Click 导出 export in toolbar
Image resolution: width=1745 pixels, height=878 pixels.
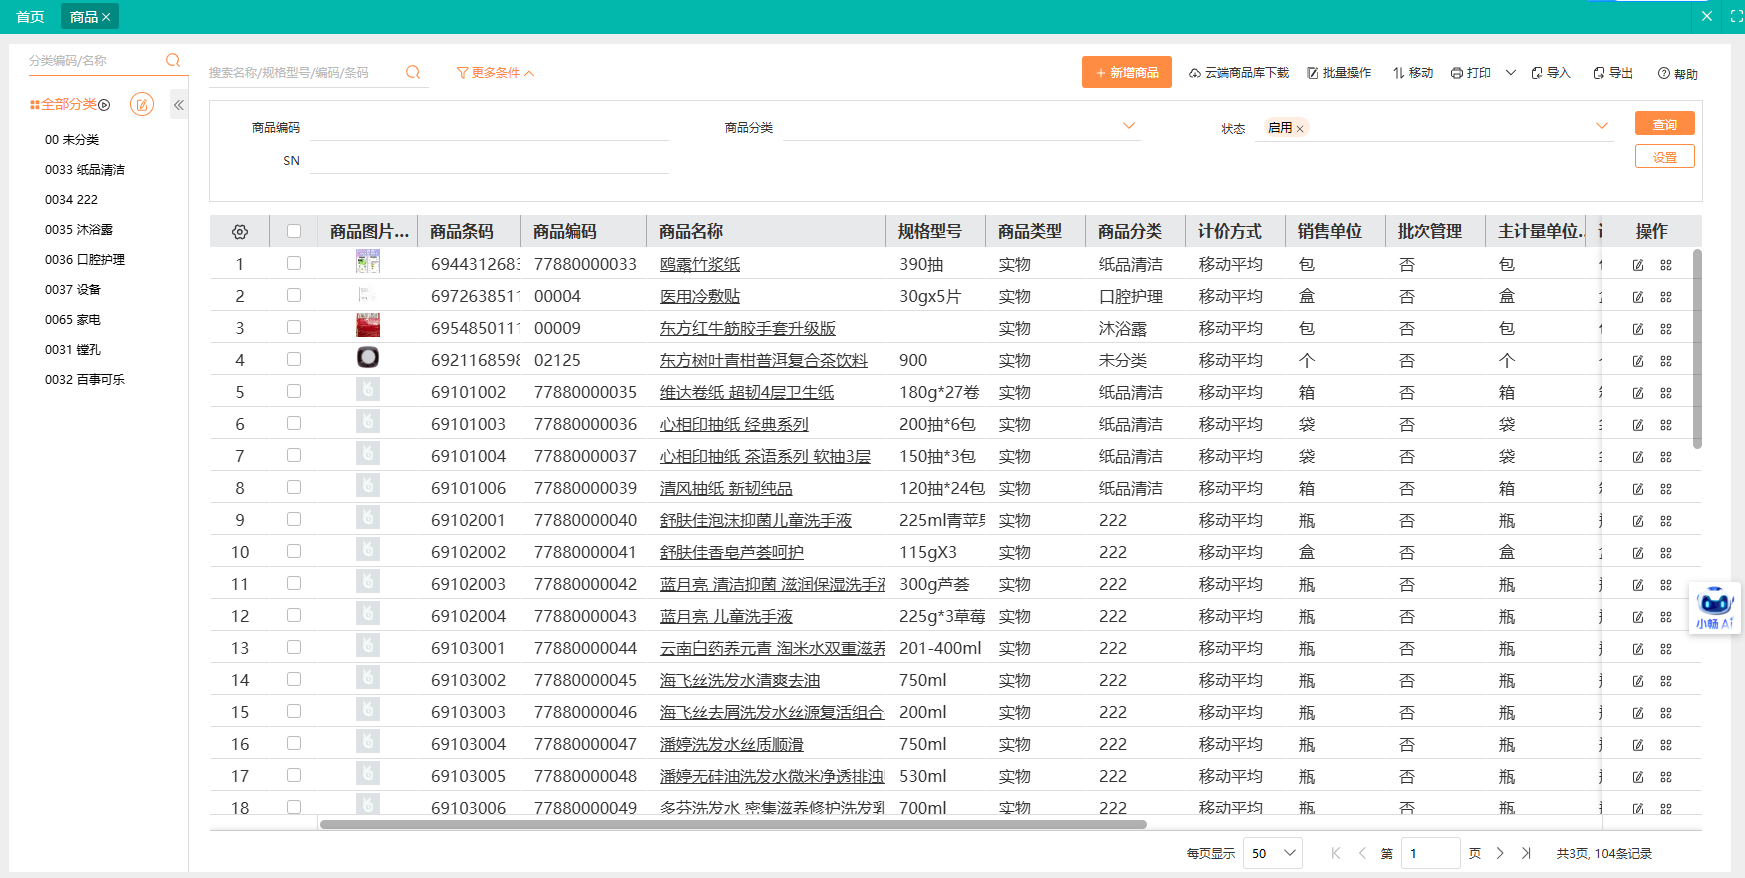point(1613,73)
